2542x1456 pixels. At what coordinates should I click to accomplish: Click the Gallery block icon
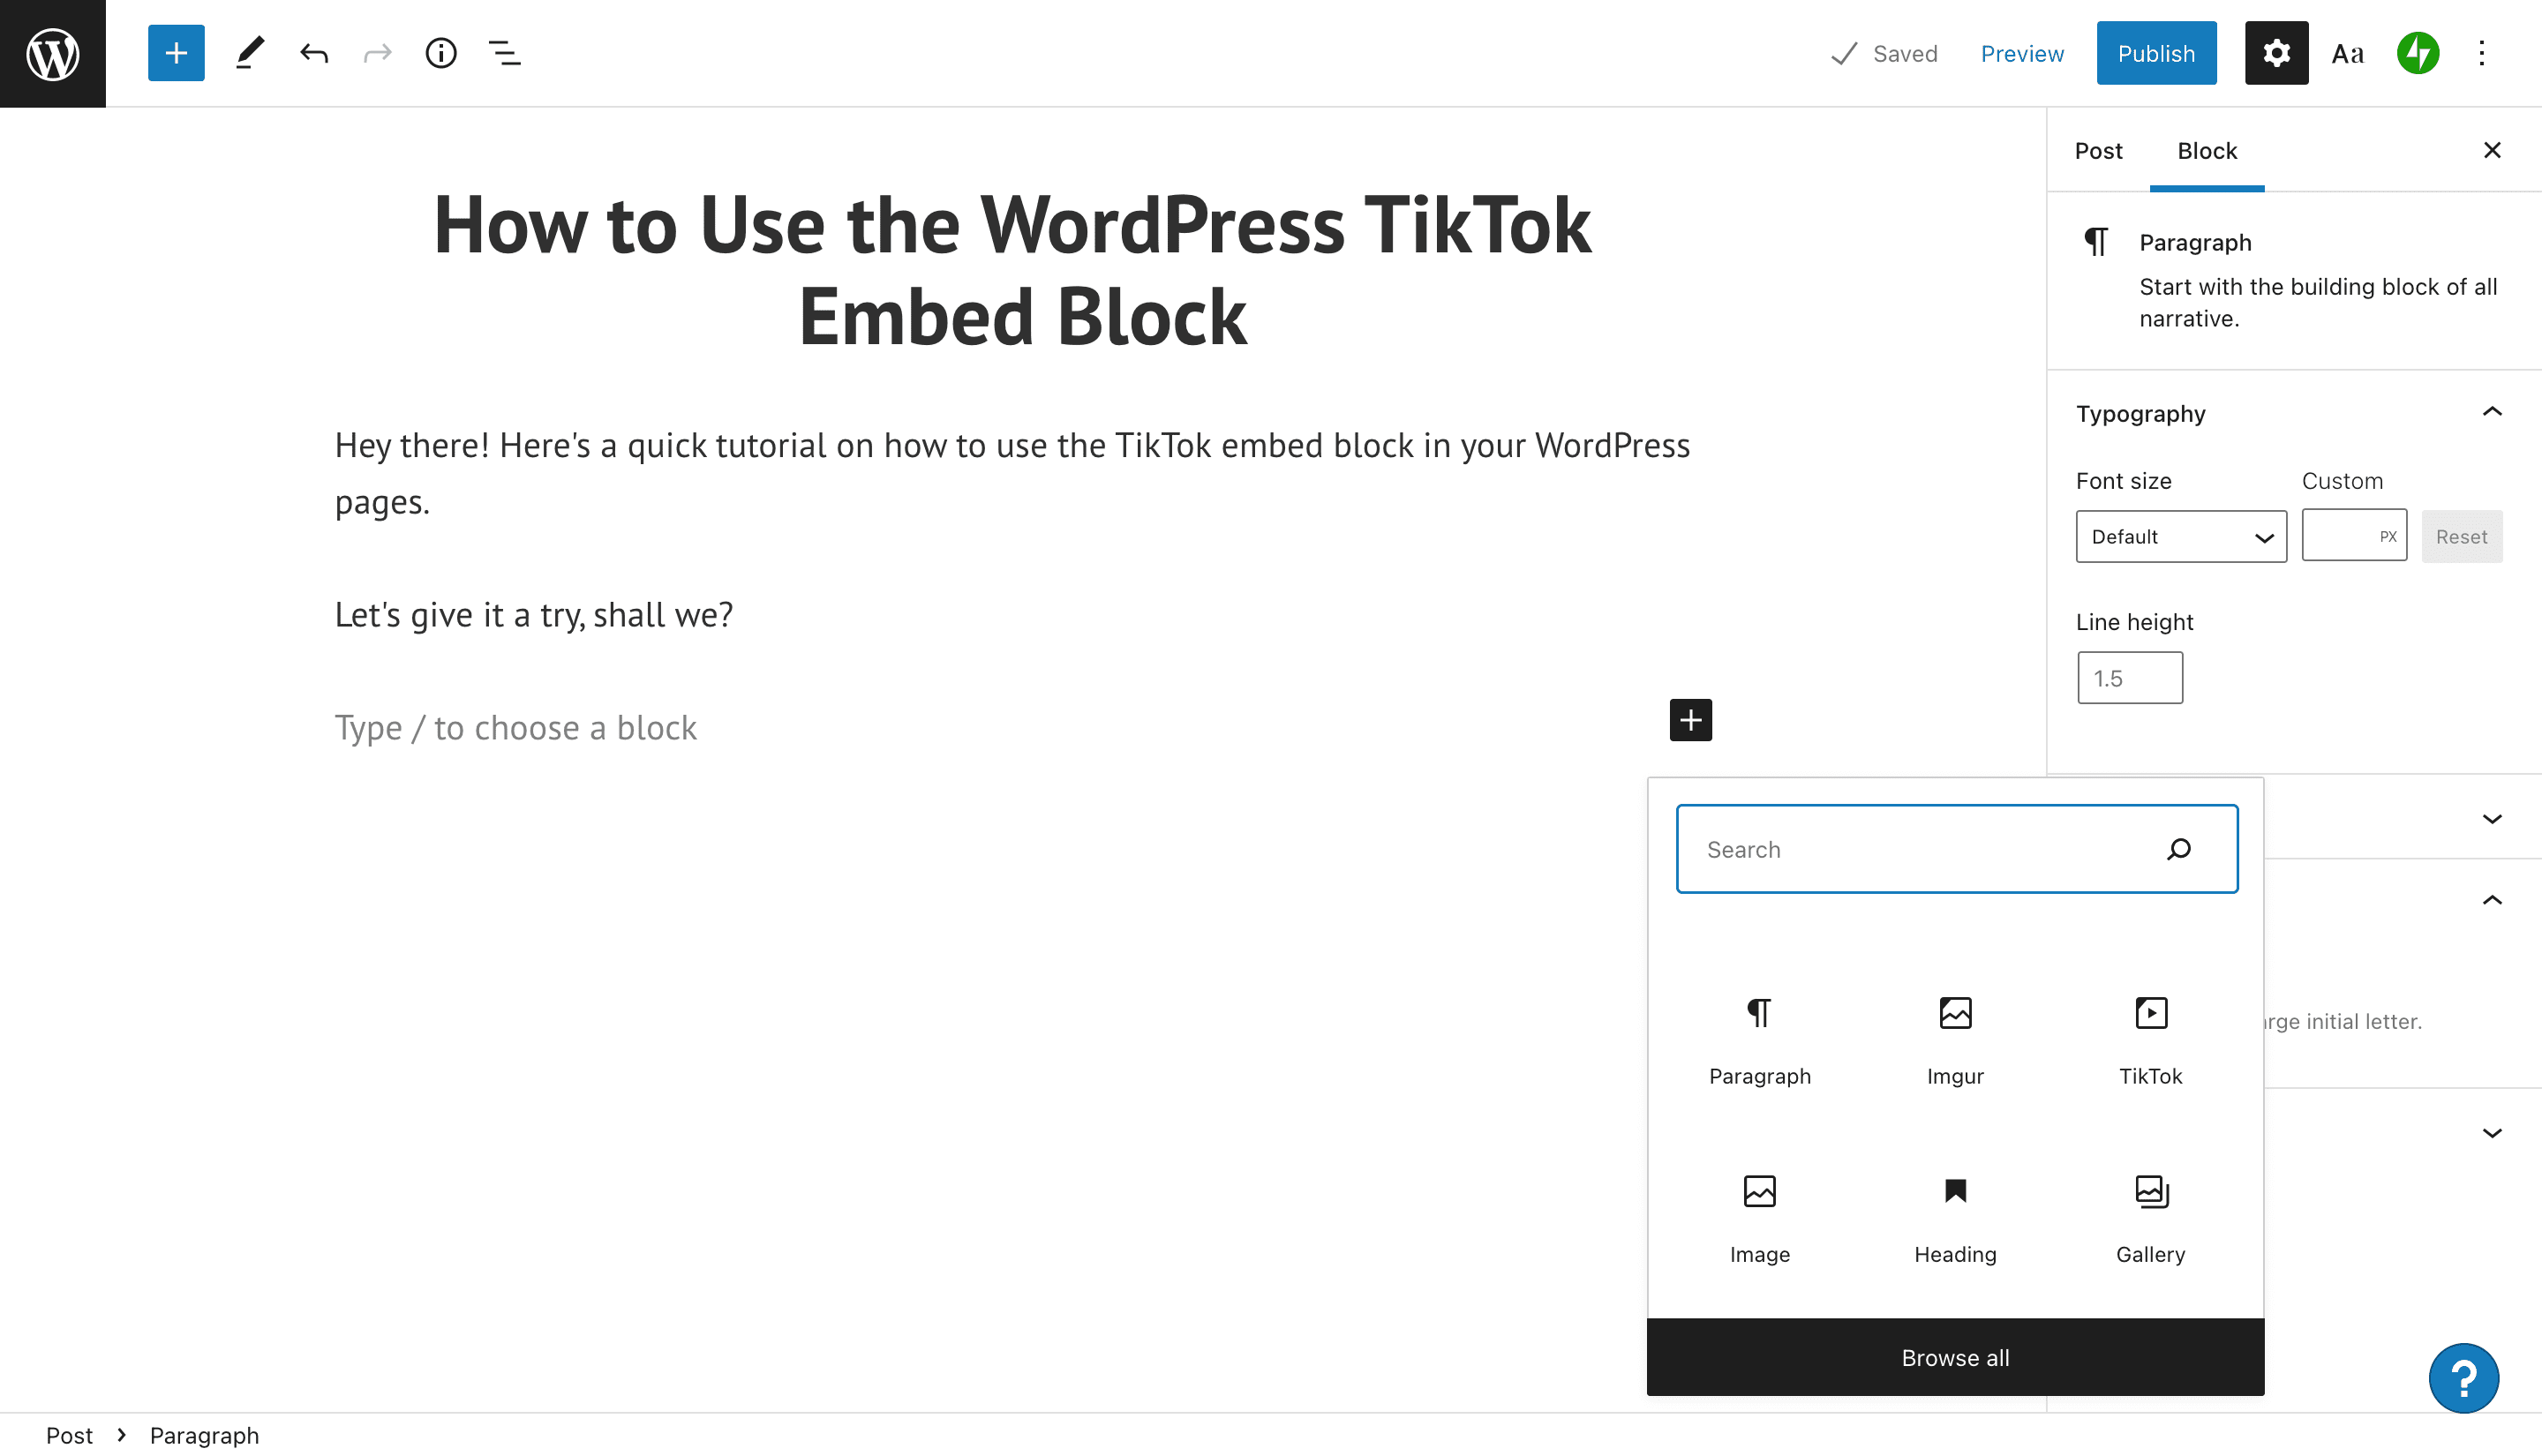[x=2151, y=1190]
